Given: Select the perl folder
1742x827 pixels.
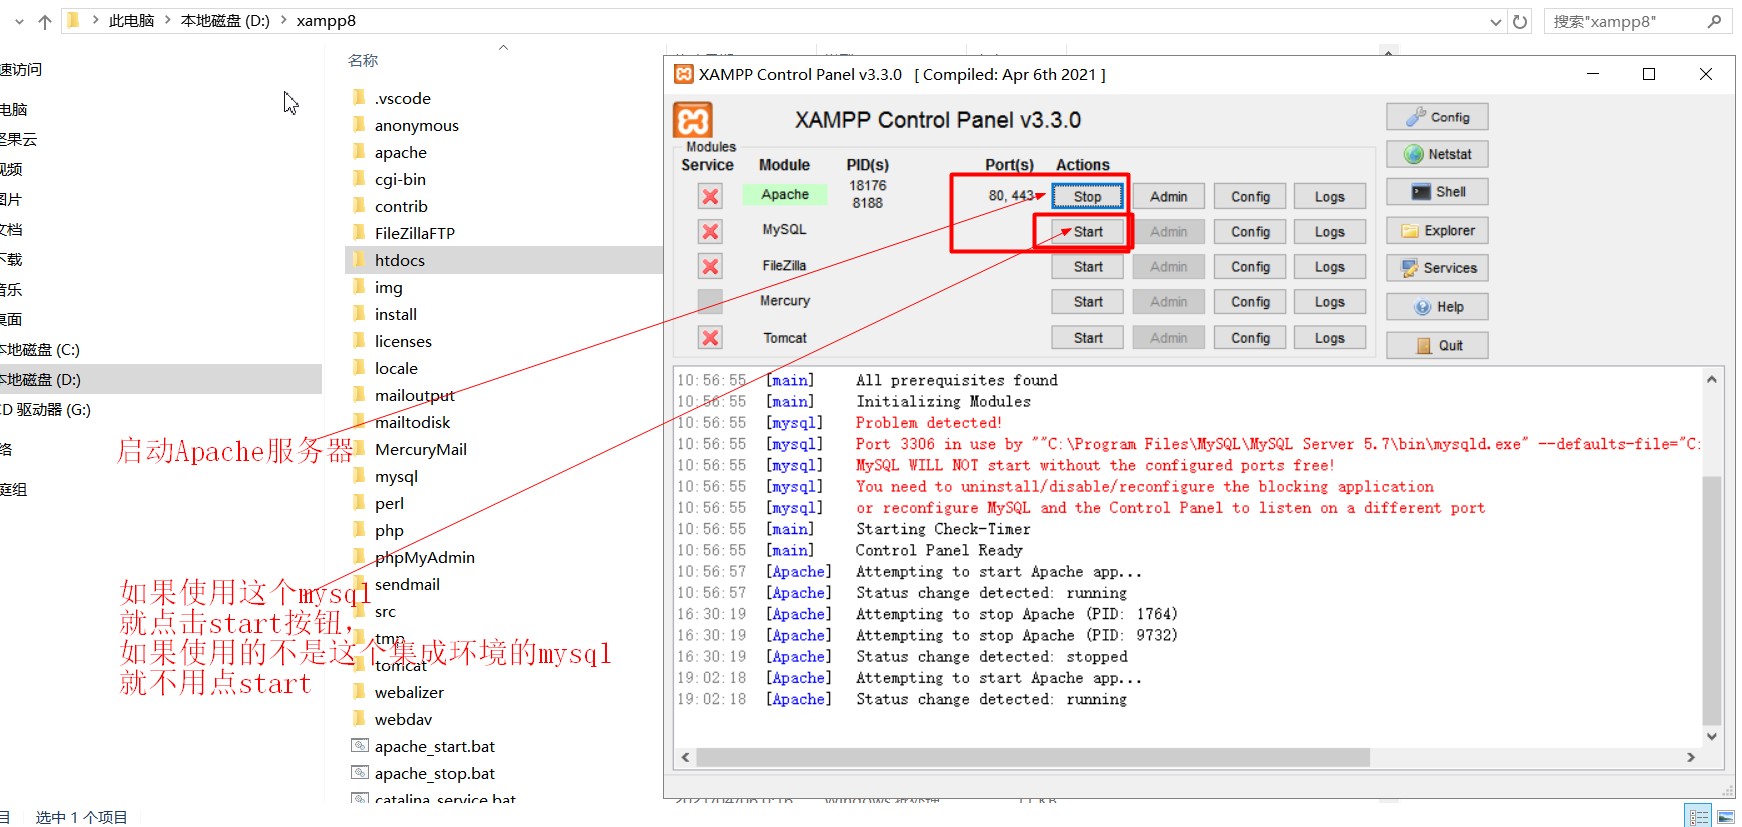Looking at the screenshot, I should point(389,504).
